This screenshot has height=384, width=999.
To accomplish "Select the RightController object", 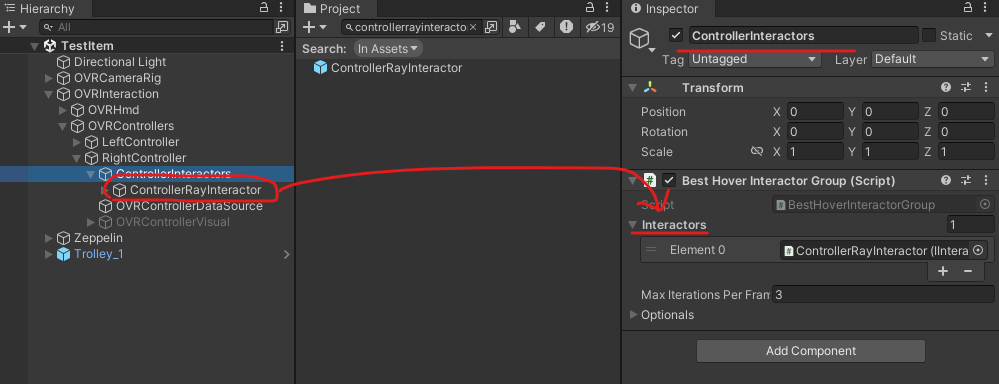I will pyautogui.click(x=144, y=158).
